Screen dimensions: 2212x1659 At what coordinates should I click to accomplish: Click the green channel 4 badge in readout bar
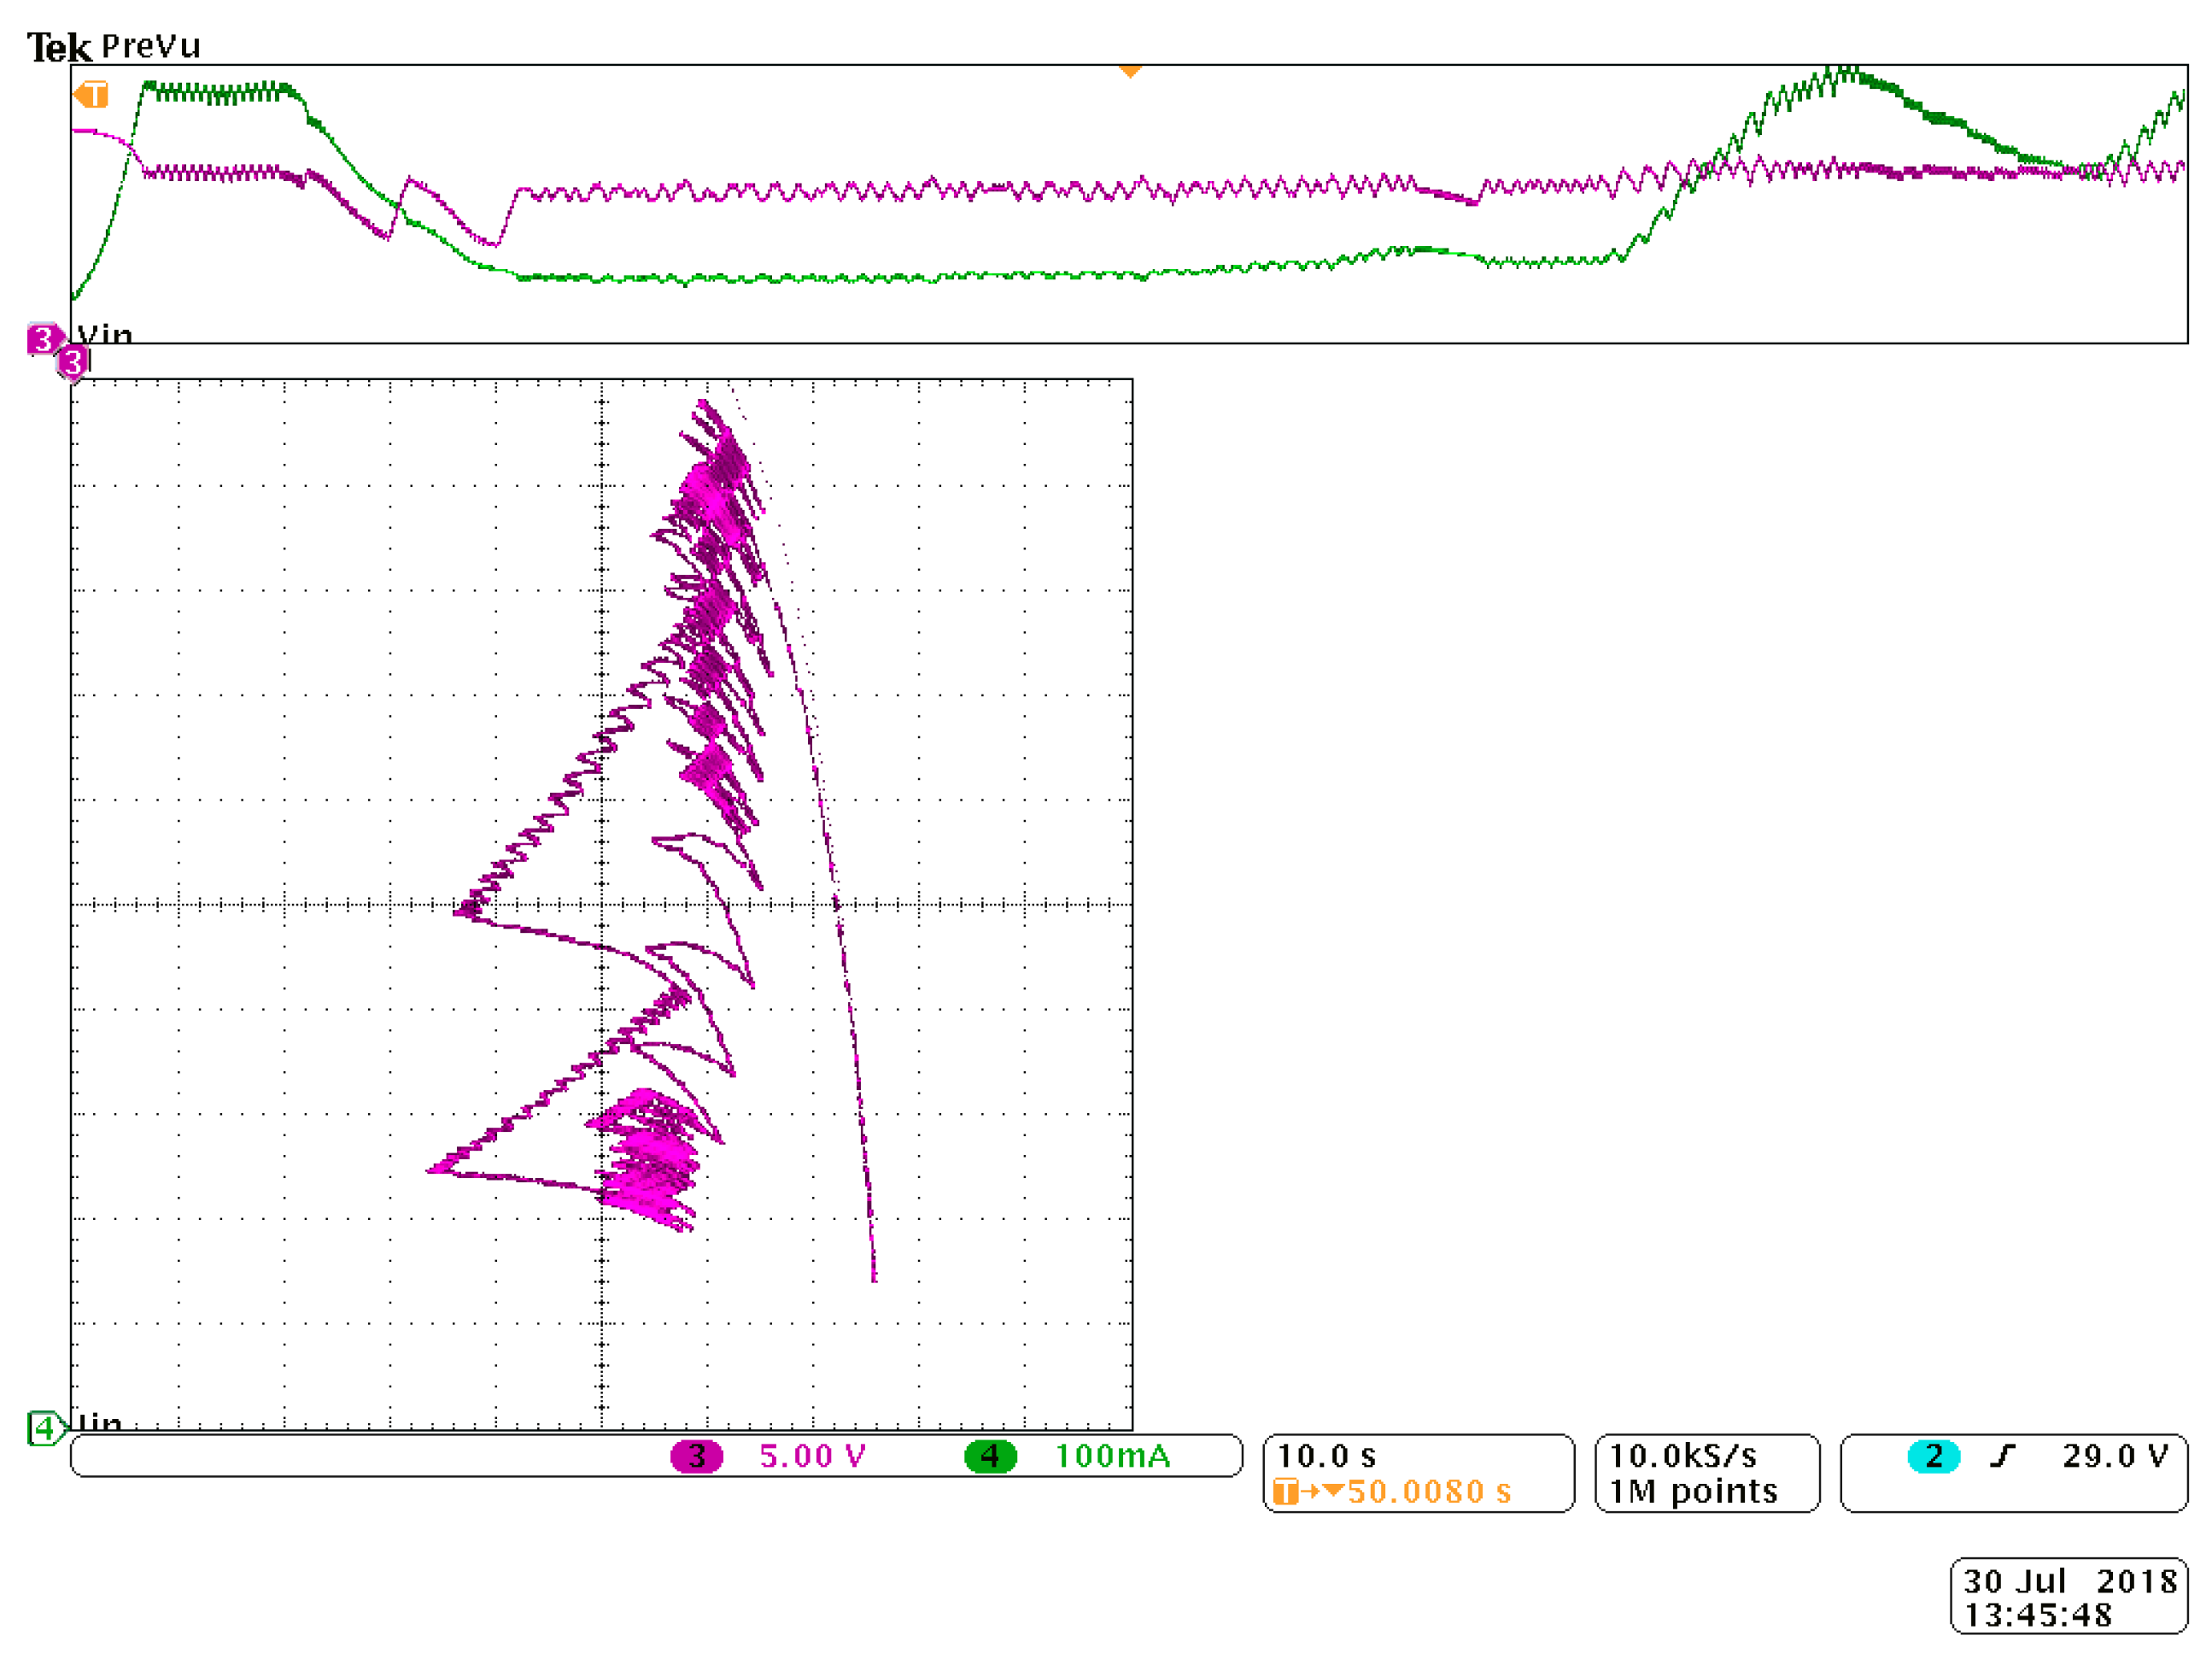coord(990,1456)
